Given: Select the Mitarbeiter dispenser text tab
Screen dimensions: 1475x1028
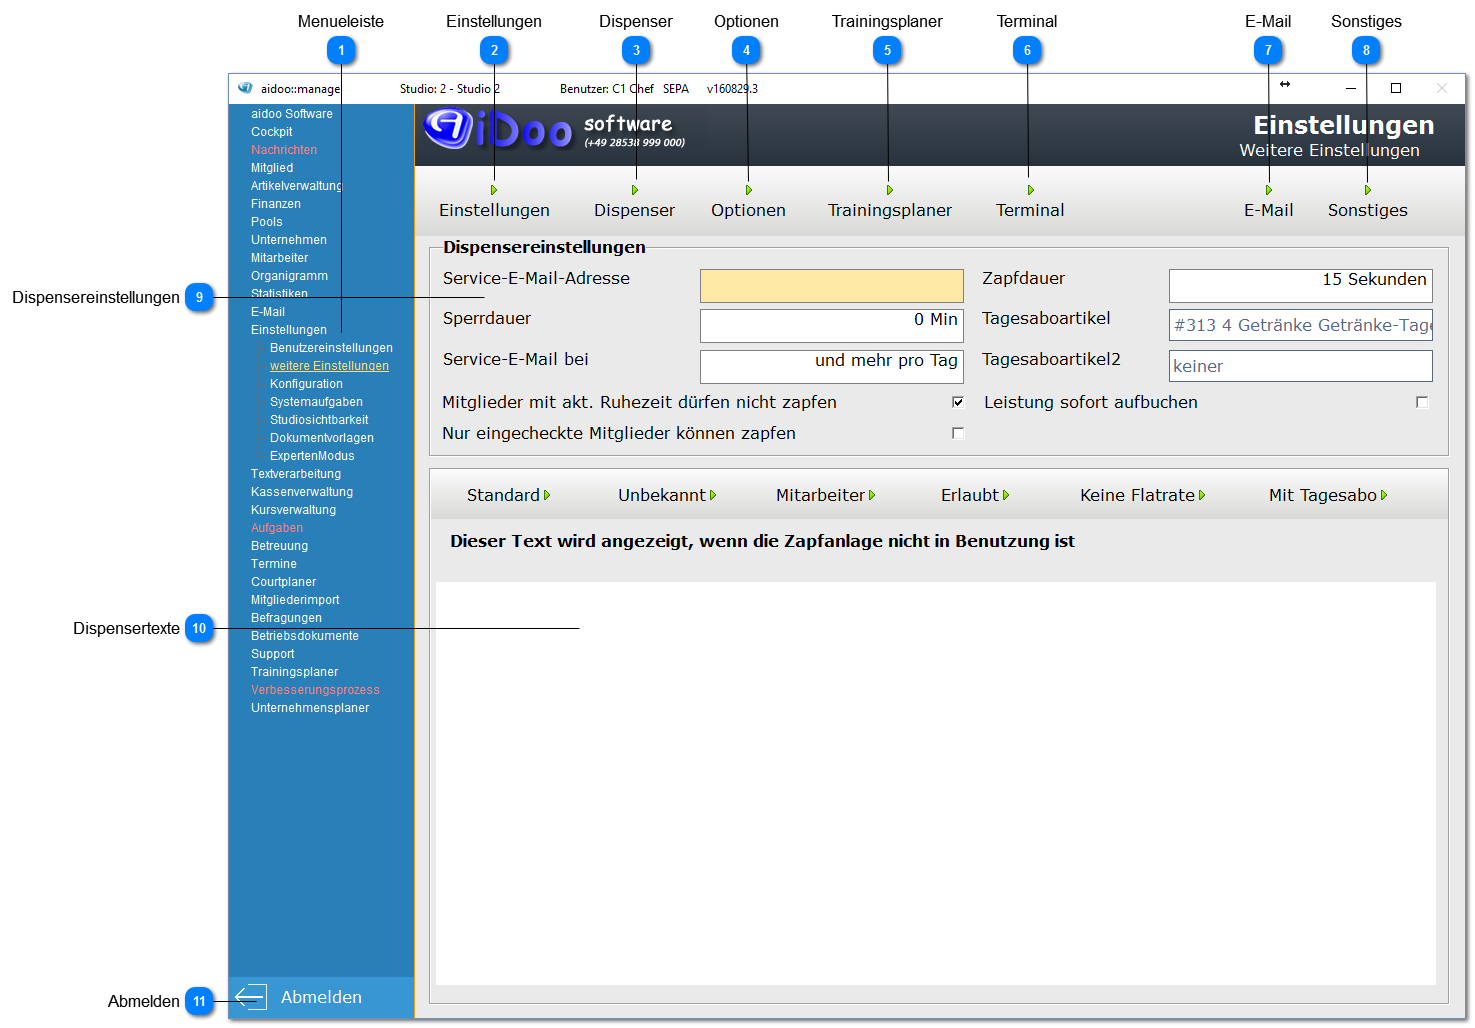Looking at the screenshot, I should (826, 495).
